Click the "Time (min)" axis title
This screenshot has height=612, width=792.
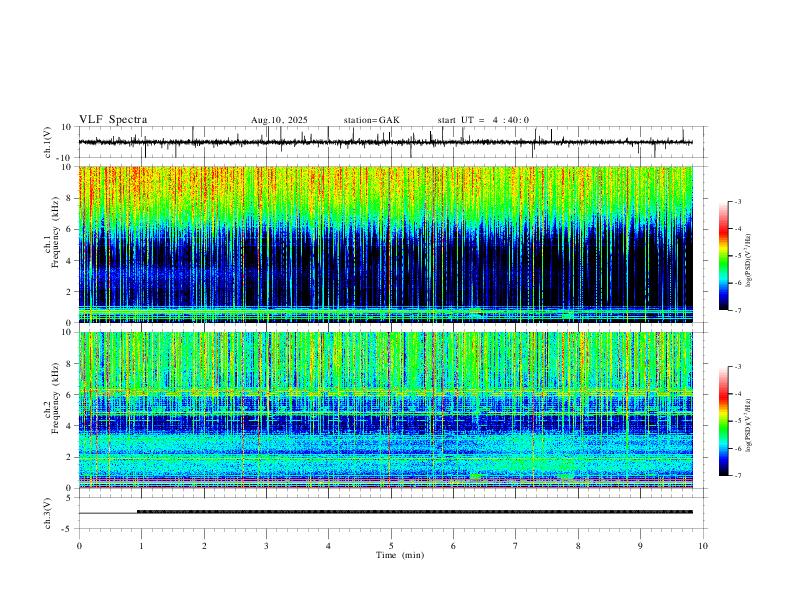[400, 555]
